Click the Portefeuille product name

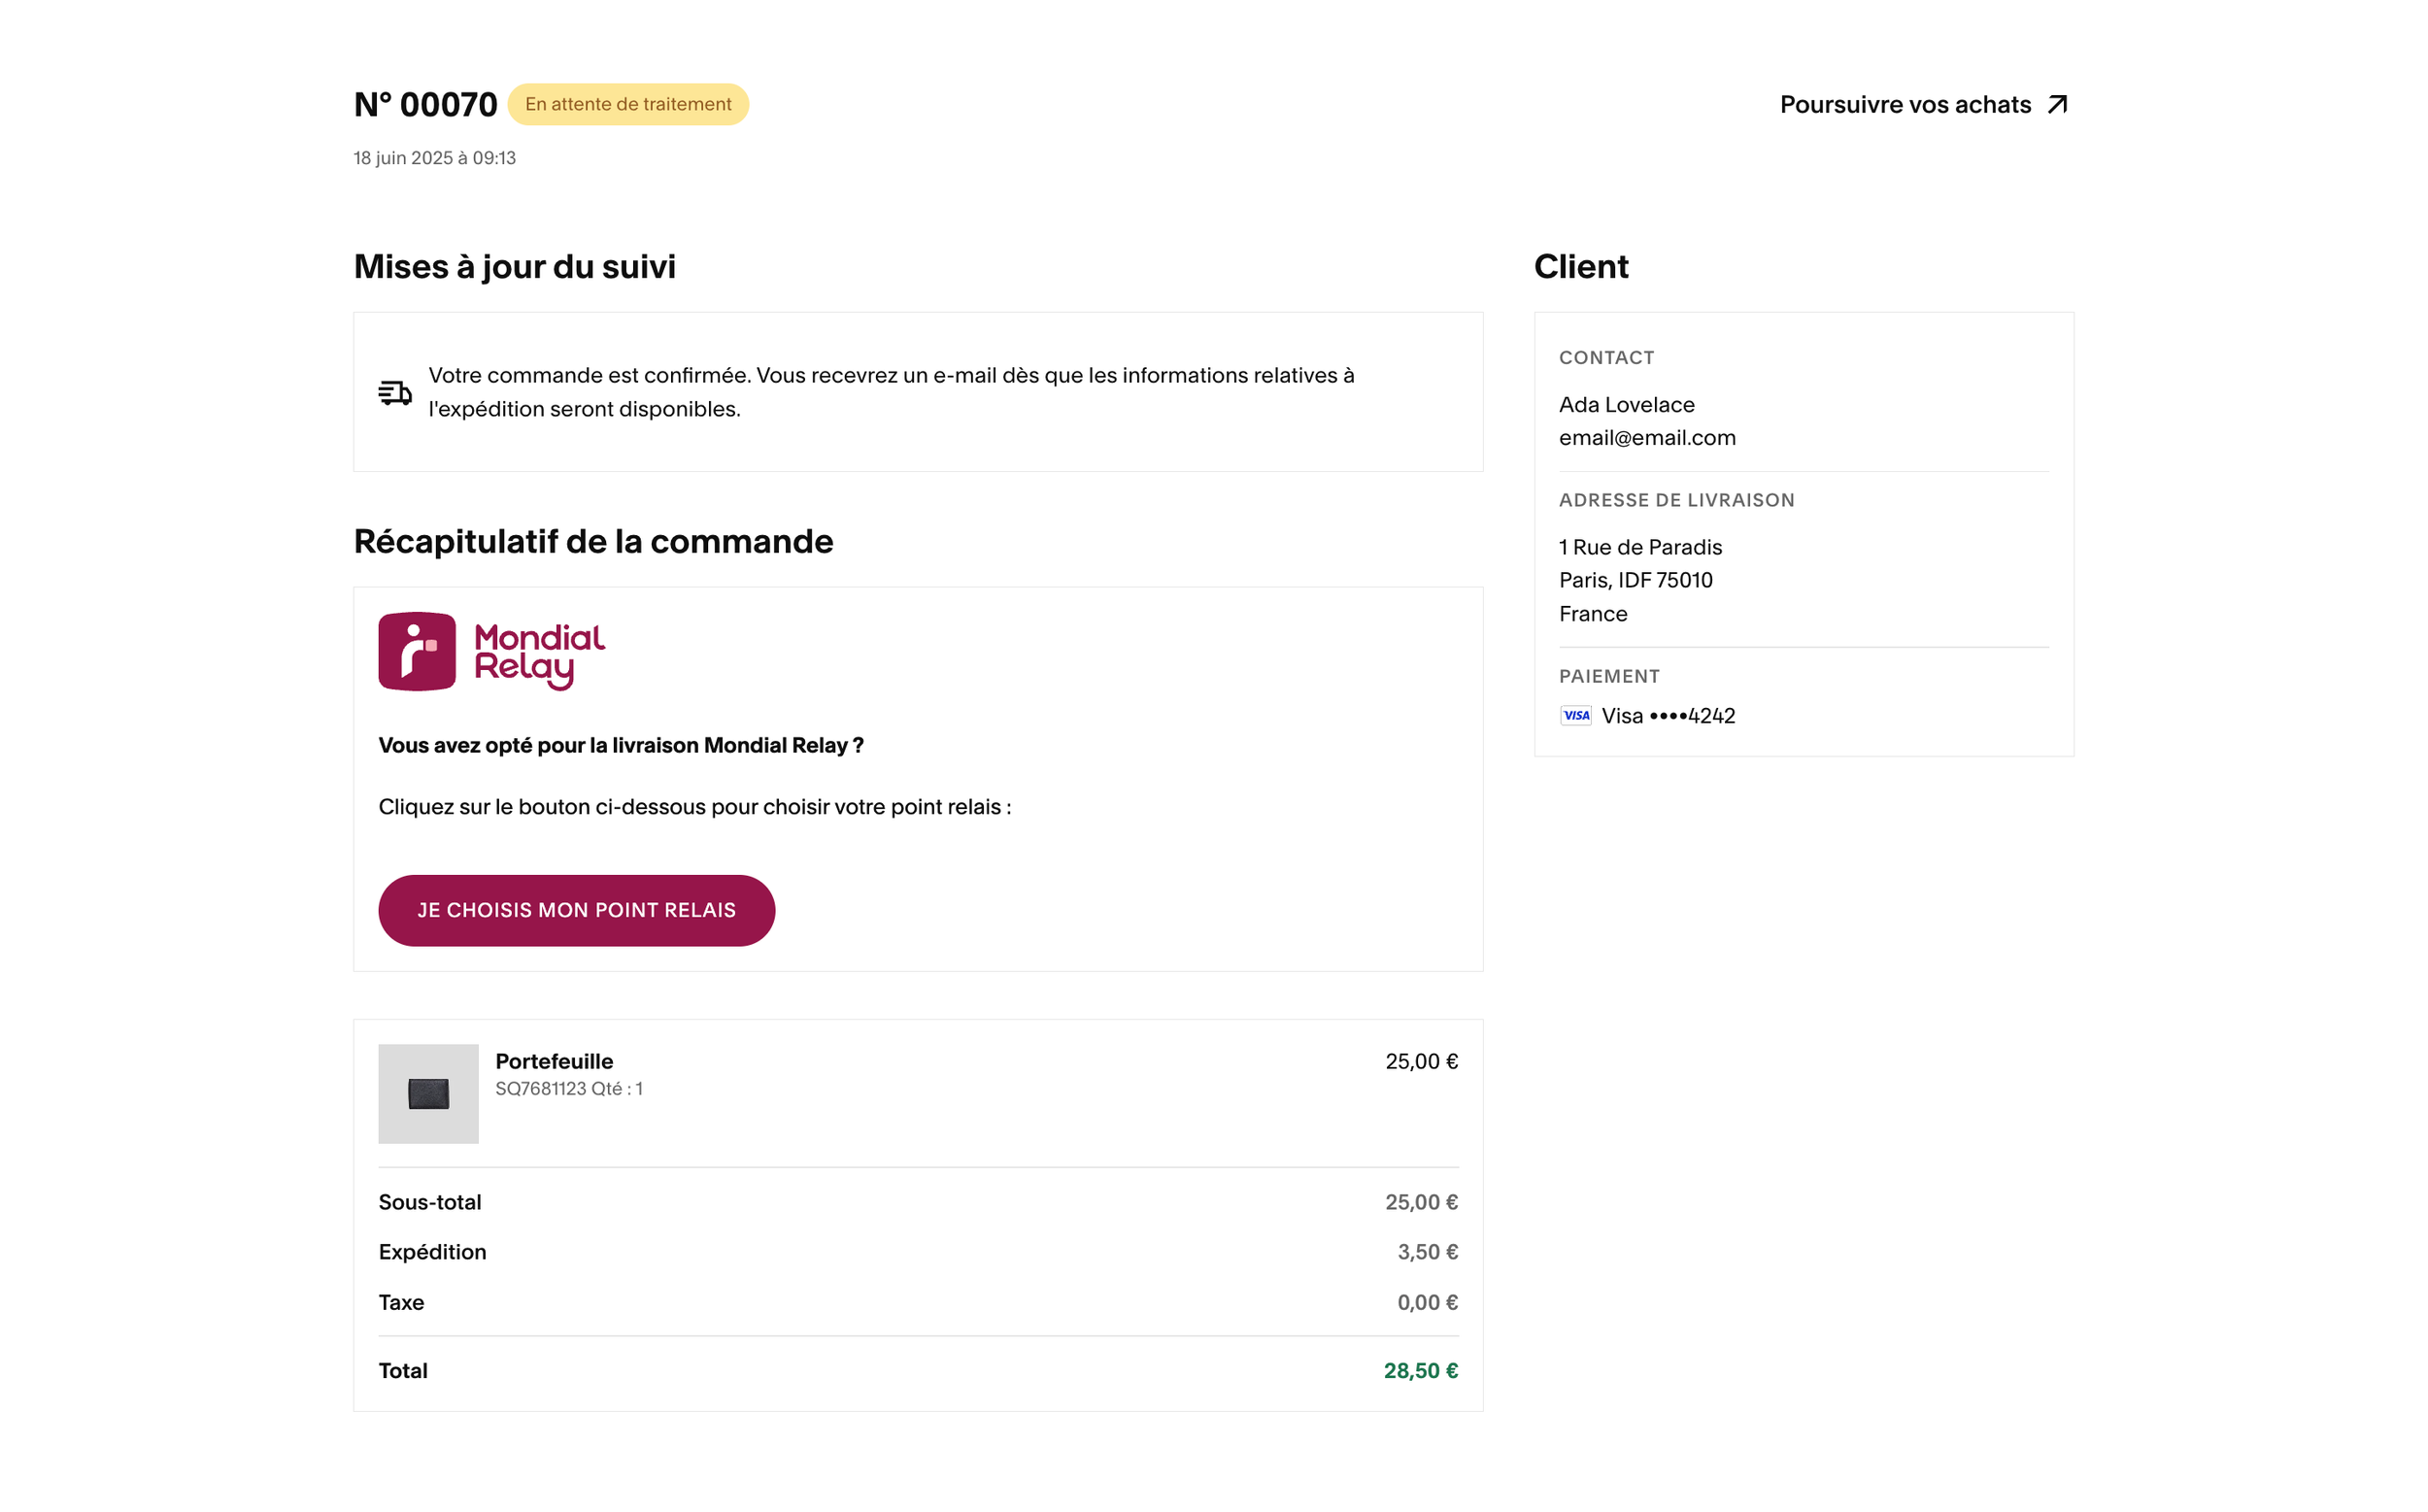tap(554, 1061)
